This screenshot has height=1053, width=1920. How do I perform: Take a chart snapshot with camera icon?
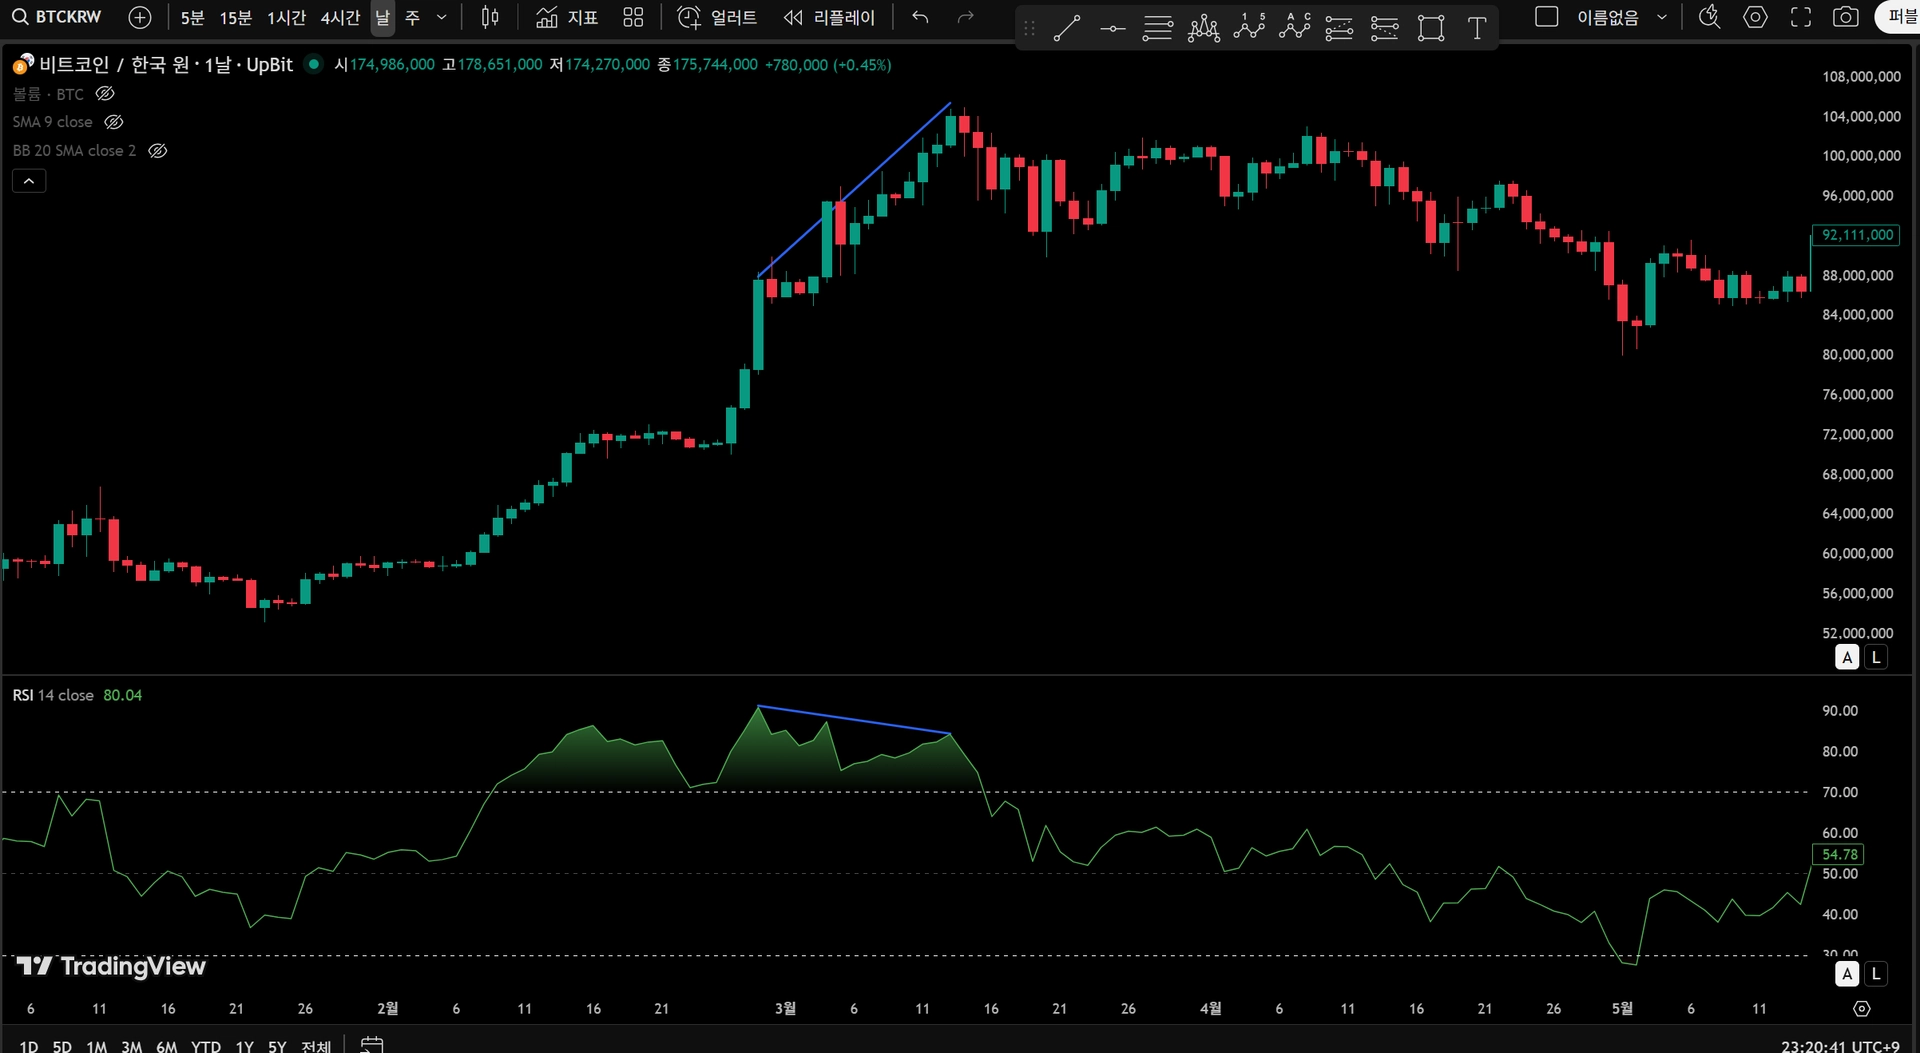pyautogui.click(x=1845, y=17)
